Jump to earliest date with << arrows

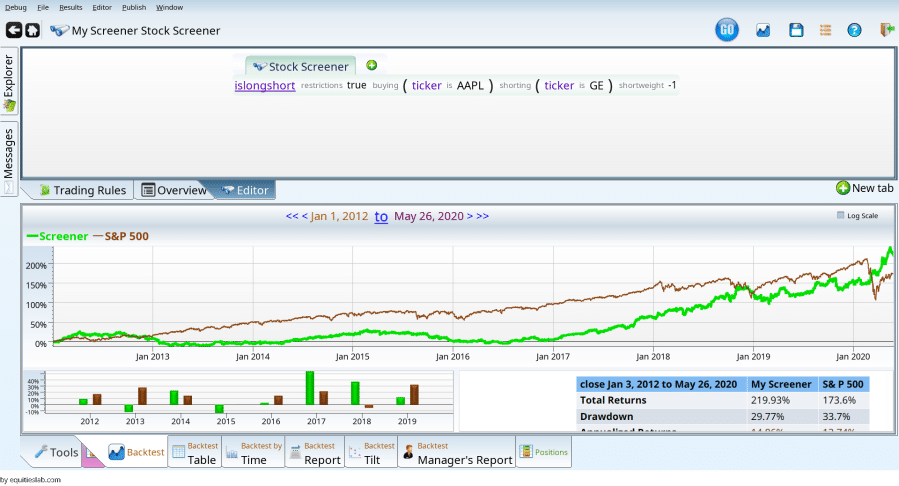(x=292, y=216)
